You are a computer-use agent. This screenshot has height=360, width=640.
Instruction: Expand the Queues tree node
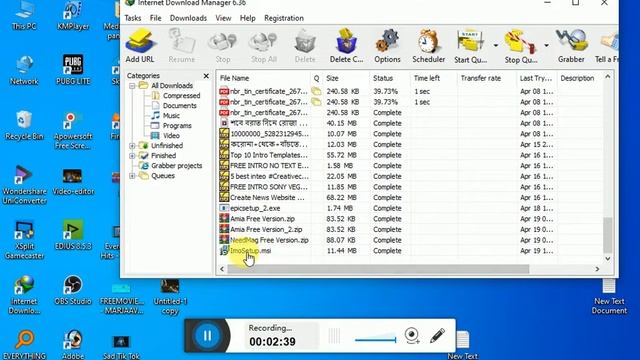pos(132,176)
